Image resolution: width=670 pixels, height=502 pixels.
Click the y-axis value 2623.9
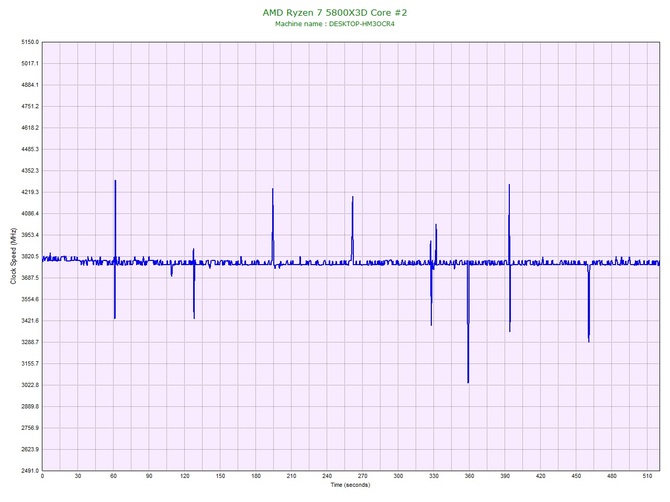[30, 449]
